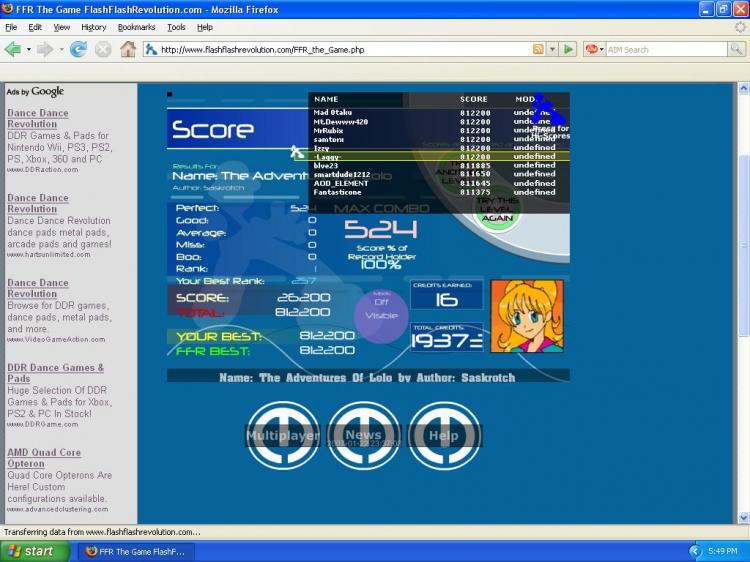Expand the address bar URL dropdown

[x=552, y=49]
